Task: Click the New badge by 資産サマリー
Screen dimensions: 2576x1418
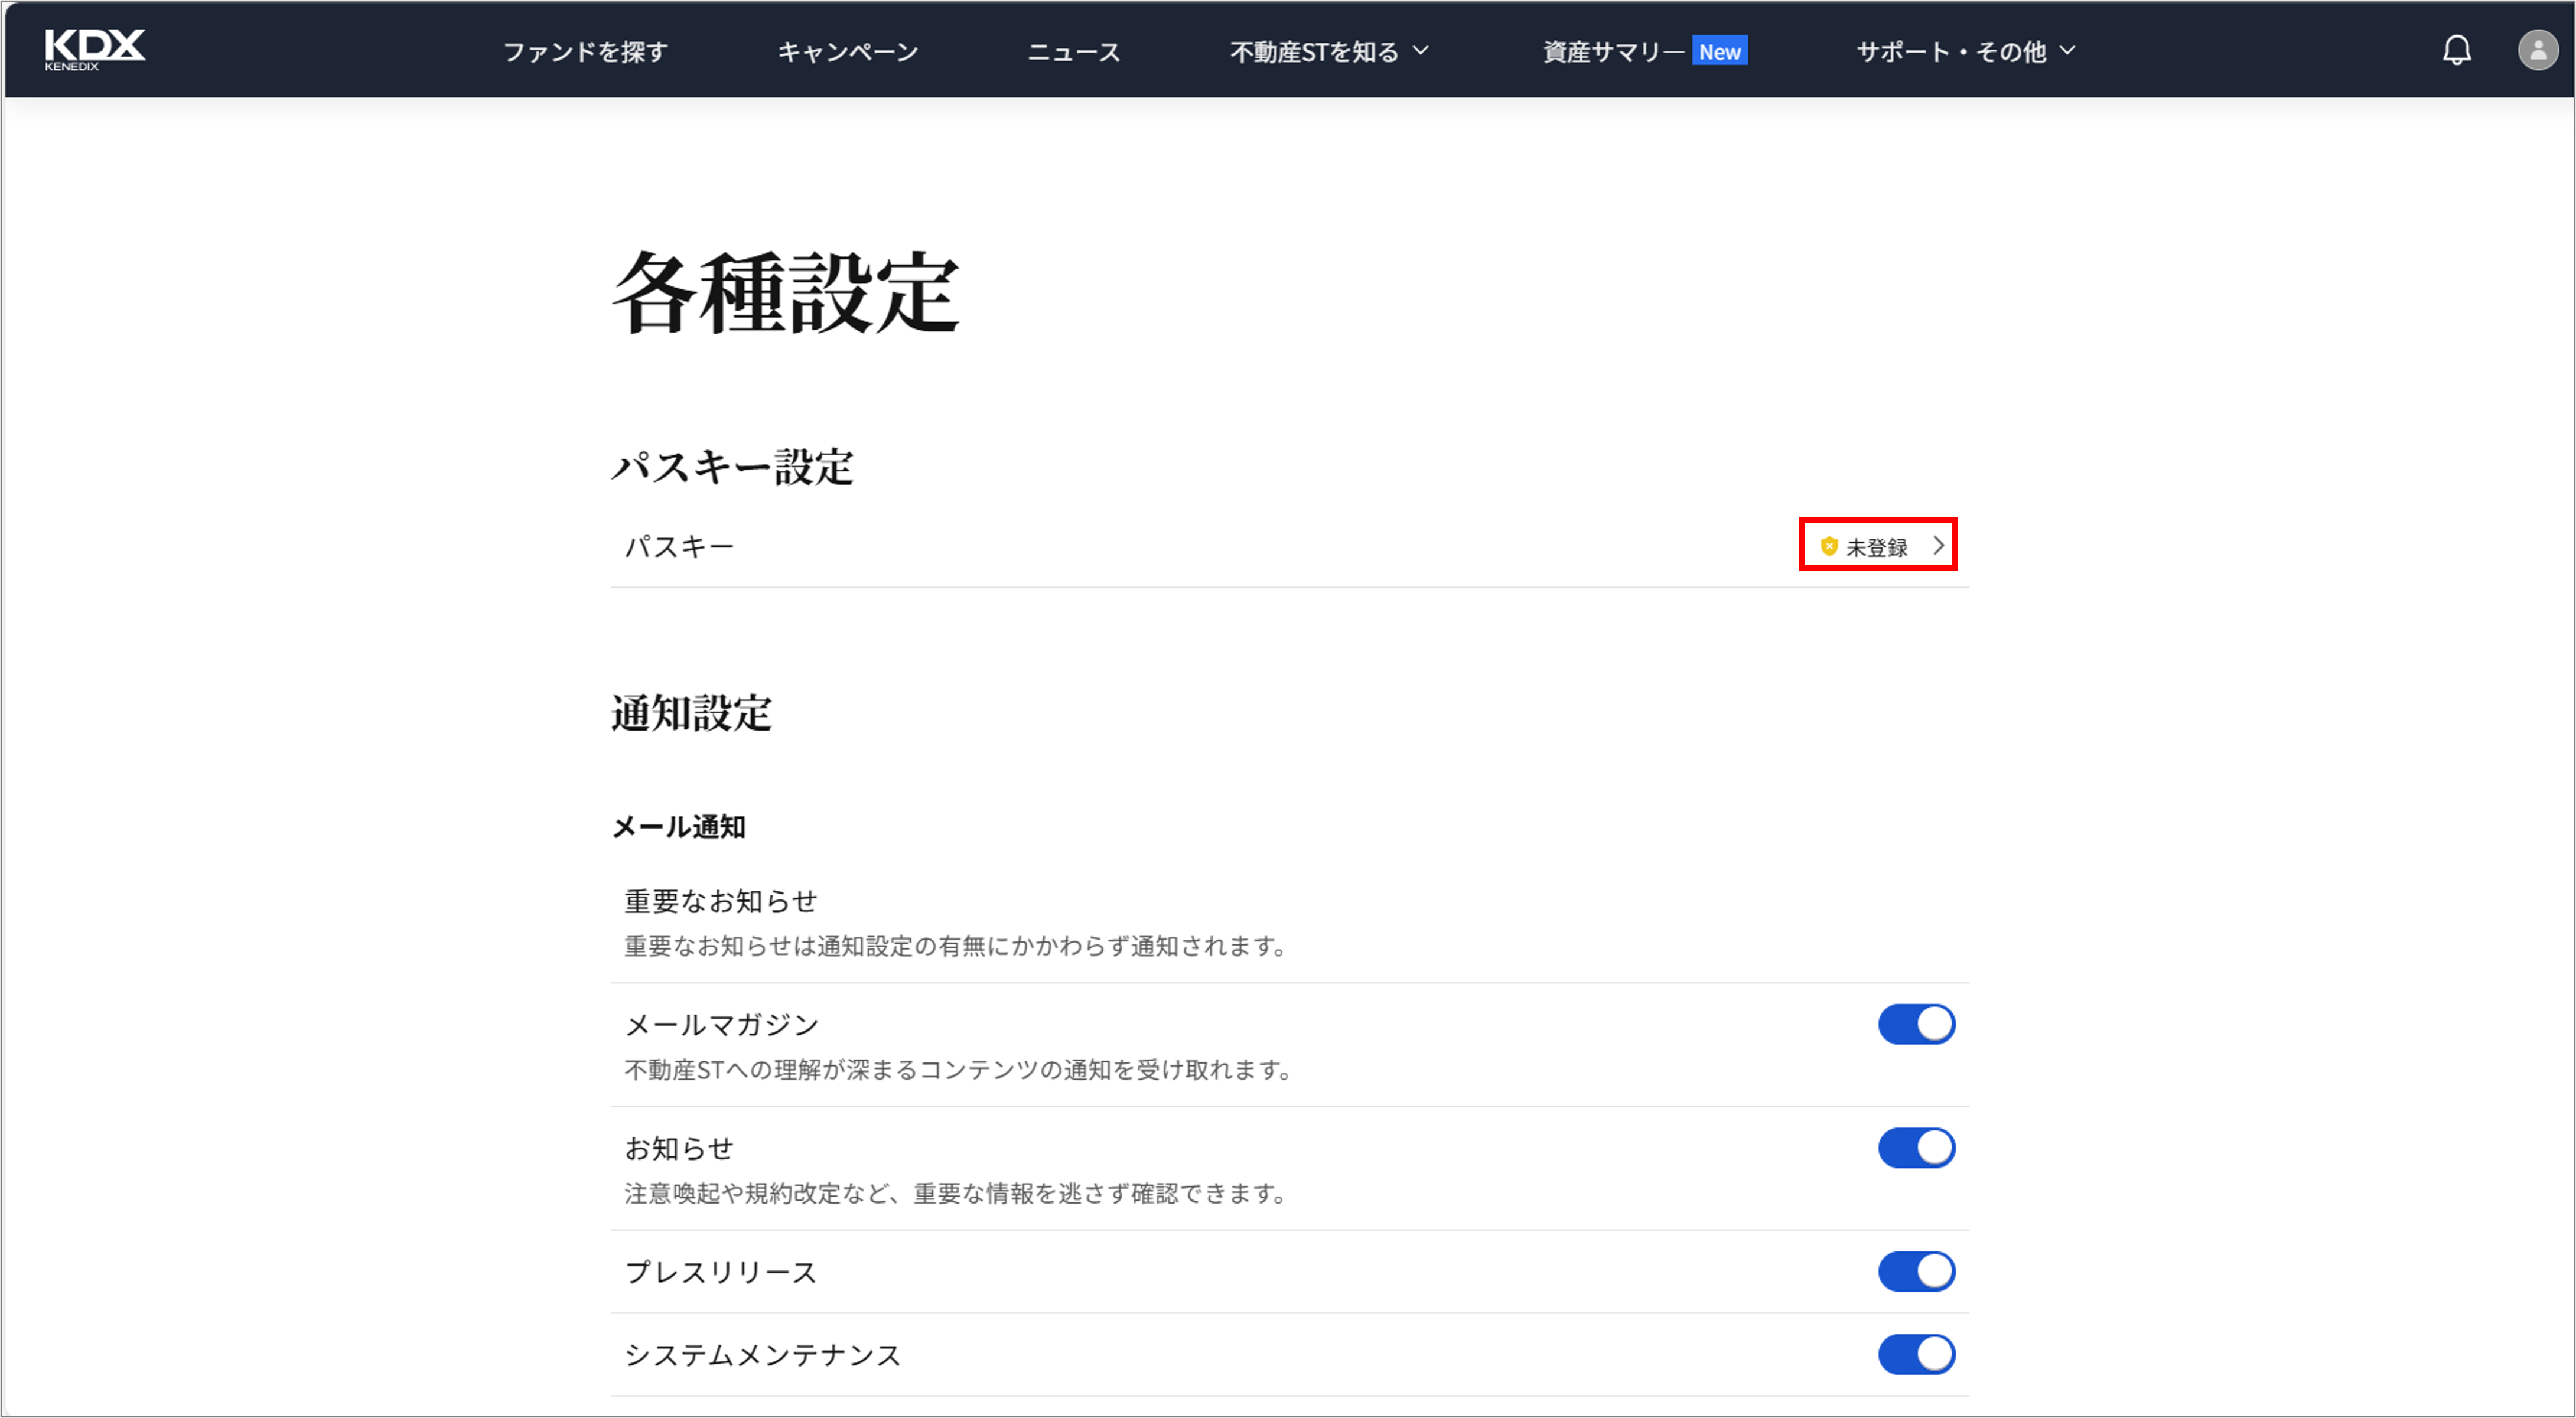Action: click(x=1719, y=52)
